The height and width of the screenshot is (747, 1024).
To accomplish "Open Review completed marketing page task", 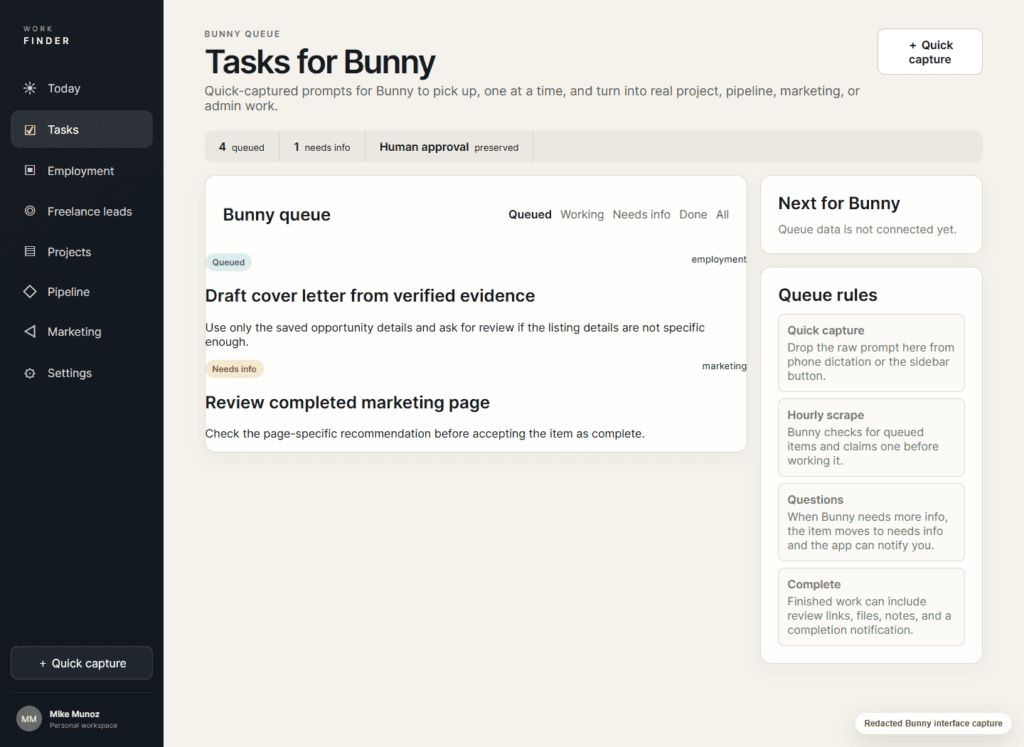I will [x=347, y=402].
